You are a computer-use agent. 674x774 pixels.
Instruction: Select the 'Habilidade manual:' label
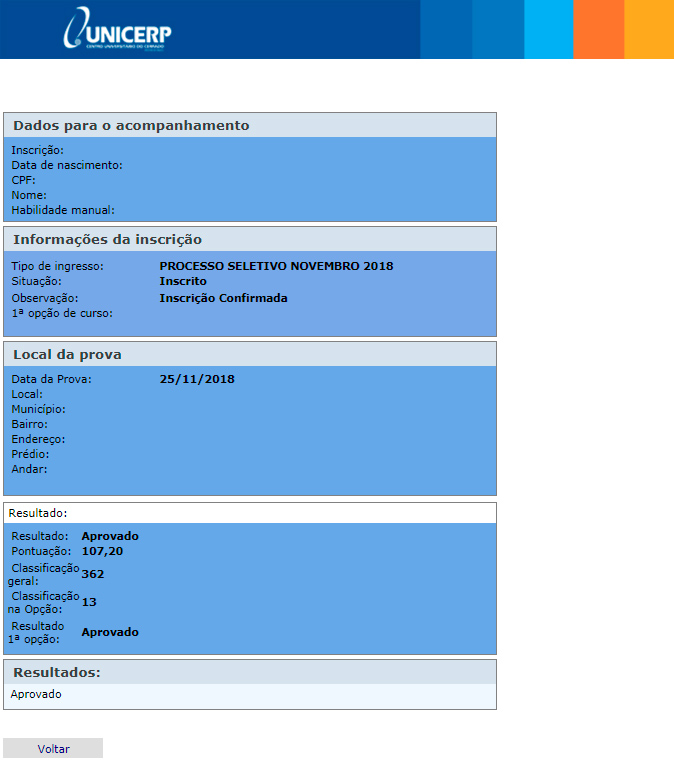pos(63,210)
